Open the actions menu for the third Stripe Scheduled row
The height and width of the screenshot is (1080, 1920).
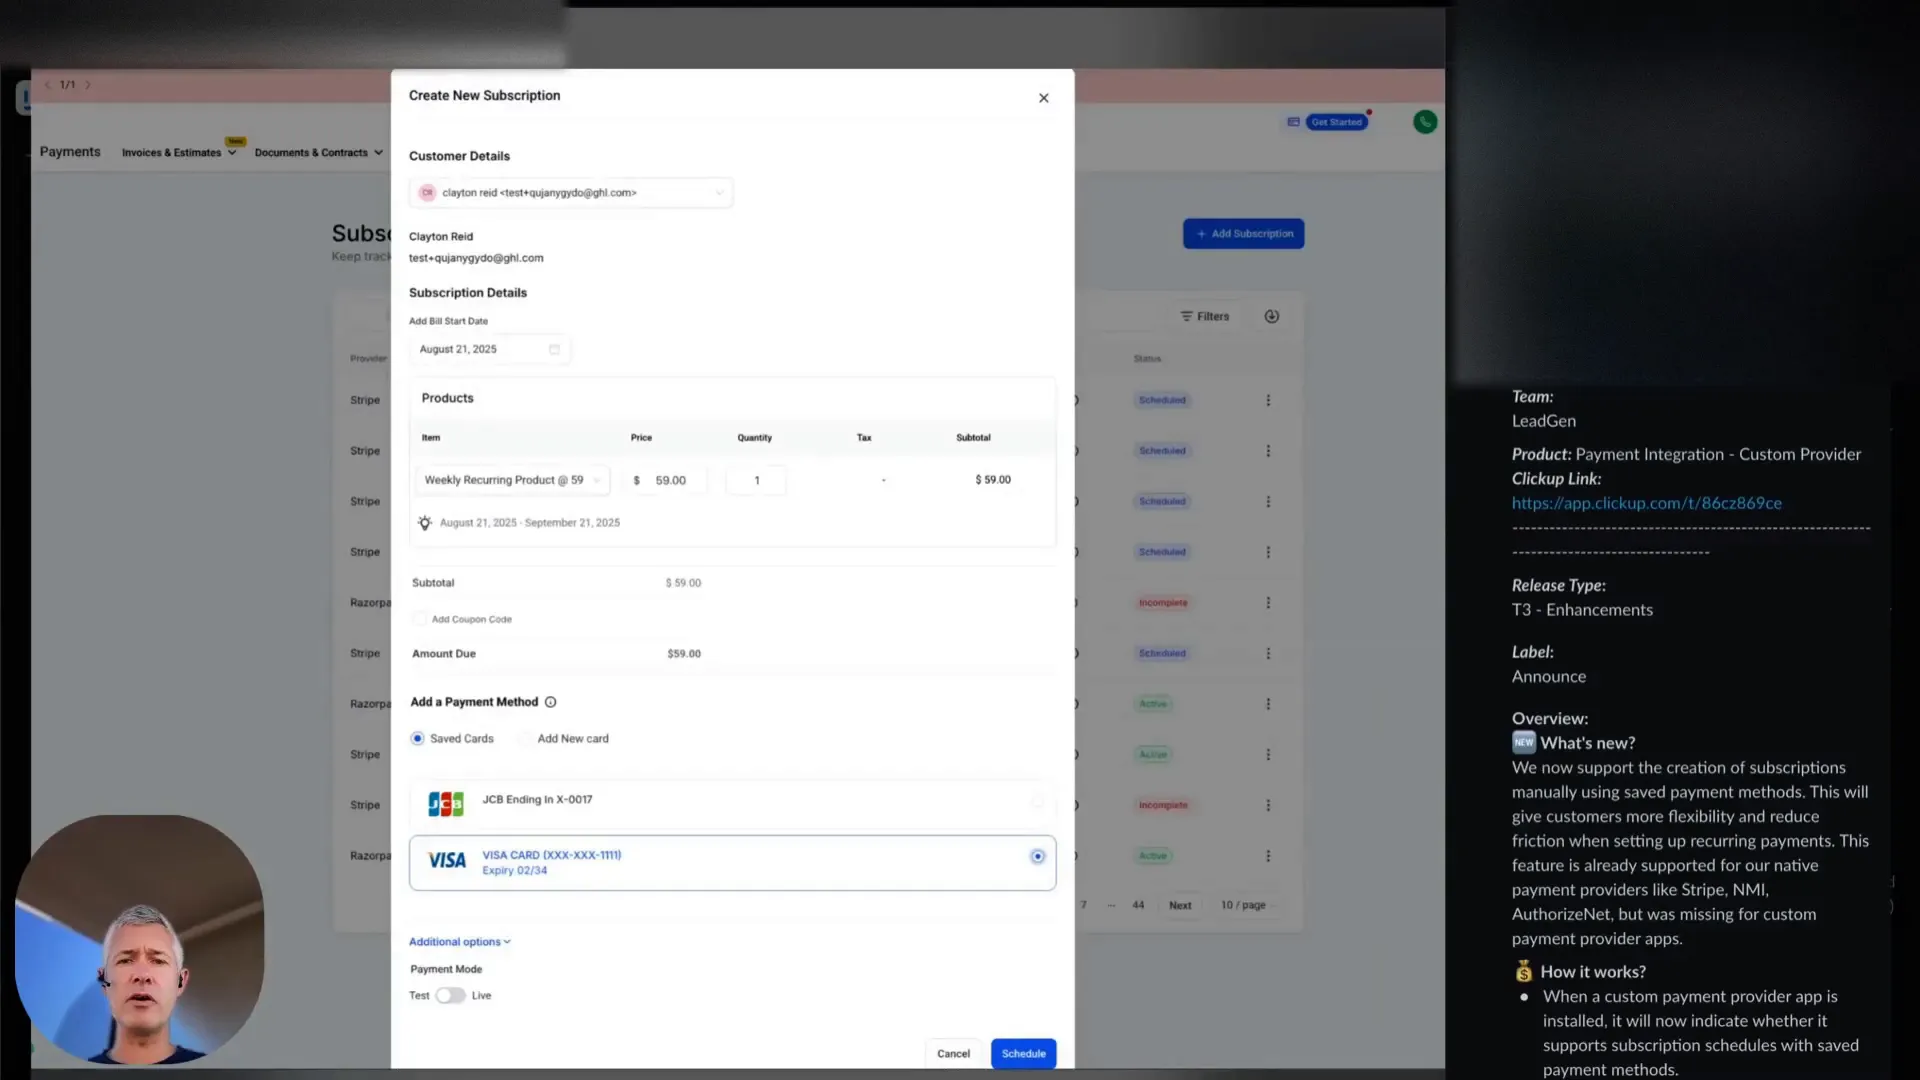(1268, 502)
